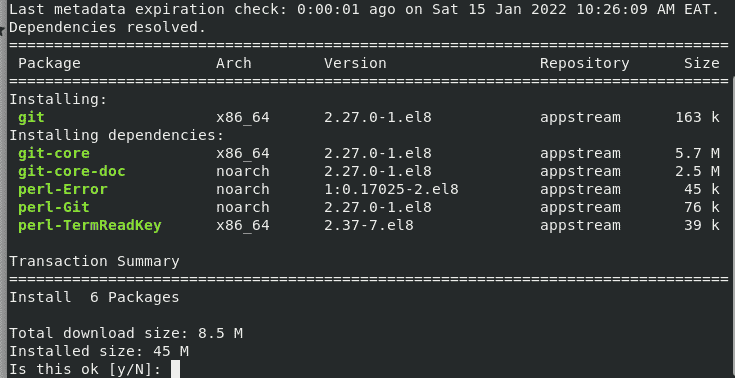Click the Transaction Summary heading
Screen dimensions: 735x378
[x=94, y=261]
